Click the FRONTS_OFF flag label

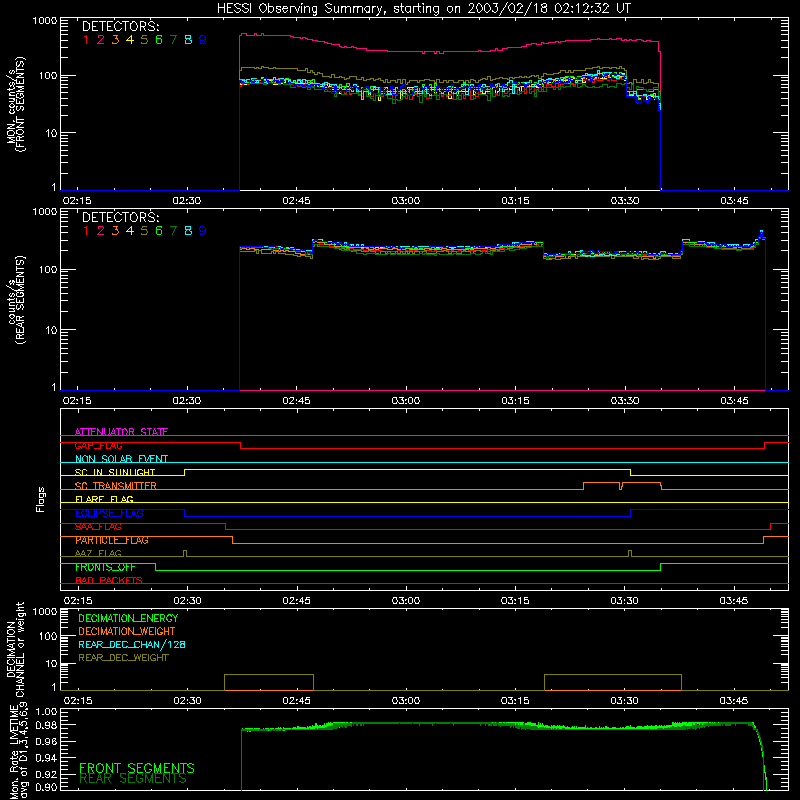(105, 567)
